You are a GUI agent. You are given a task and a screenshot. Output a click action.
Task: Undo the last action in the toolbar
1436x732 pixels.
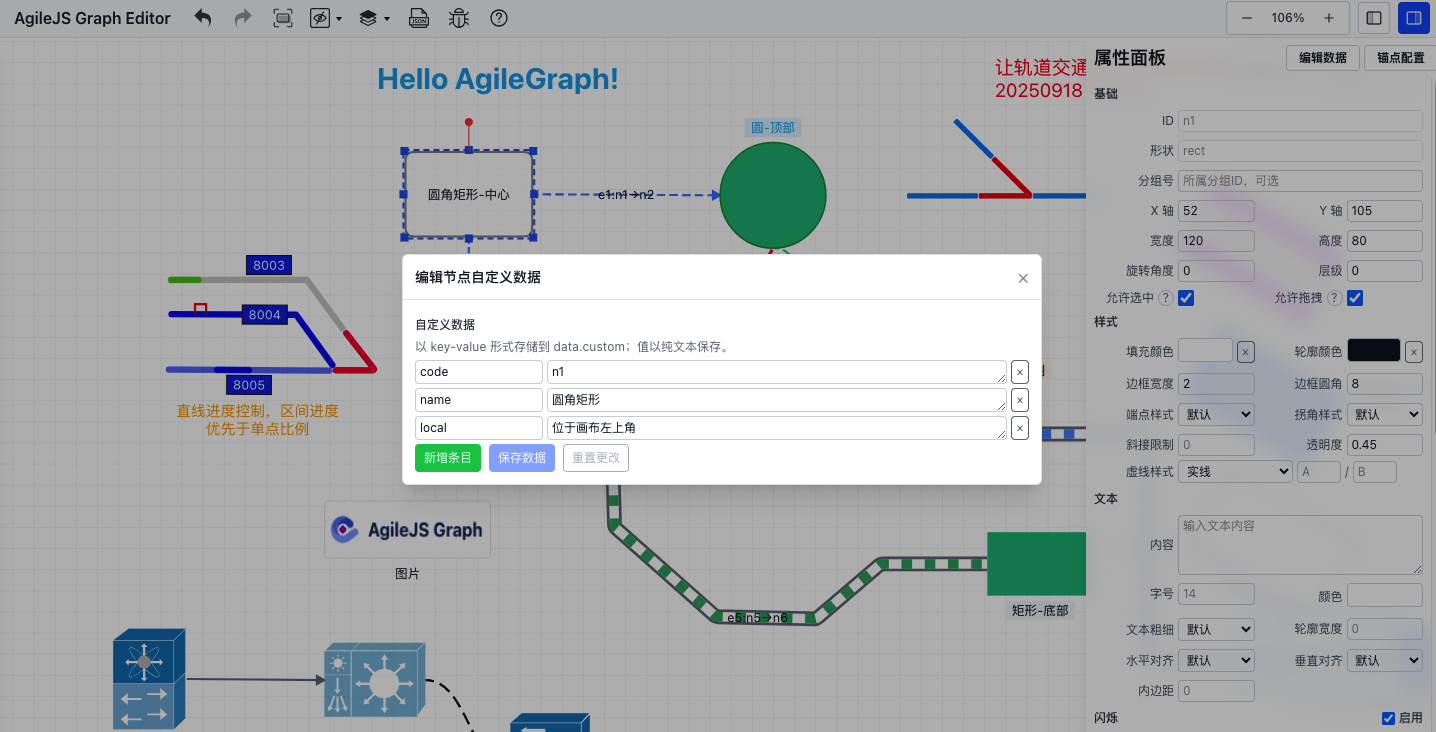203,18
